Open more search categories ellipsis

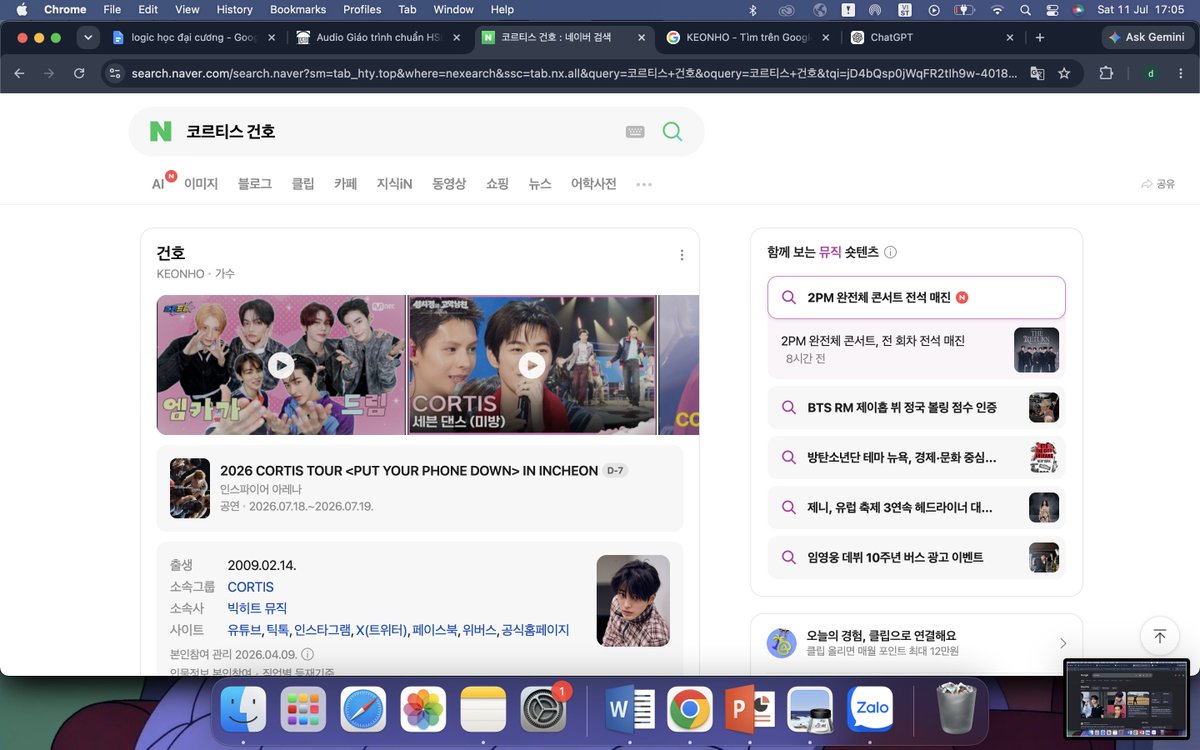(x=644, y=184)
